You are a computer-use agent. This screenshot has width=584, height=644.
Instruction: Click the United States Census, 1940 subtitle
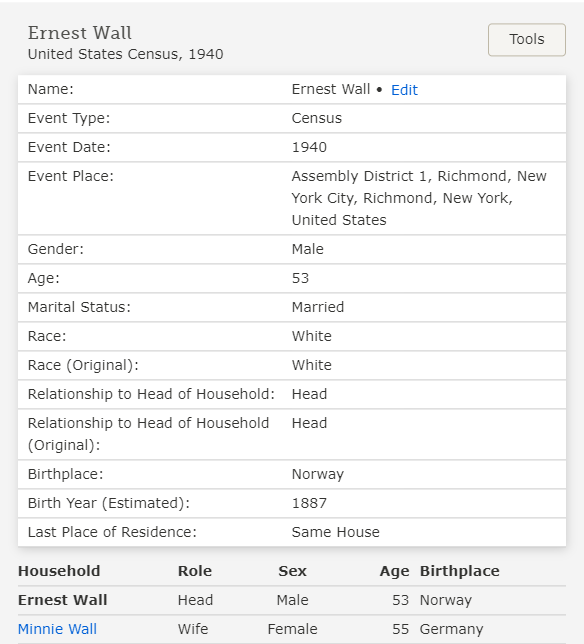pyautogui.click(x=125, y=54)
